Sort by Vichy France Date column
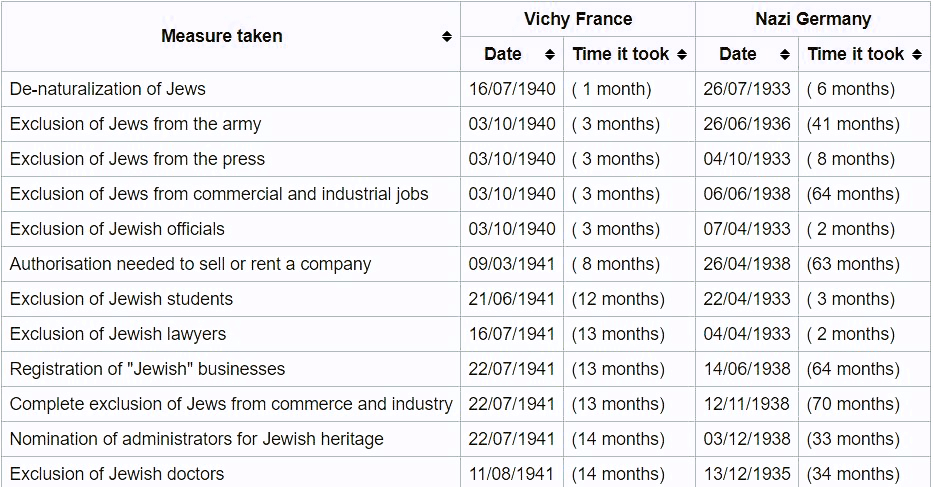The height and width of the screenshot is (487, 933). (x=549, y=54)
